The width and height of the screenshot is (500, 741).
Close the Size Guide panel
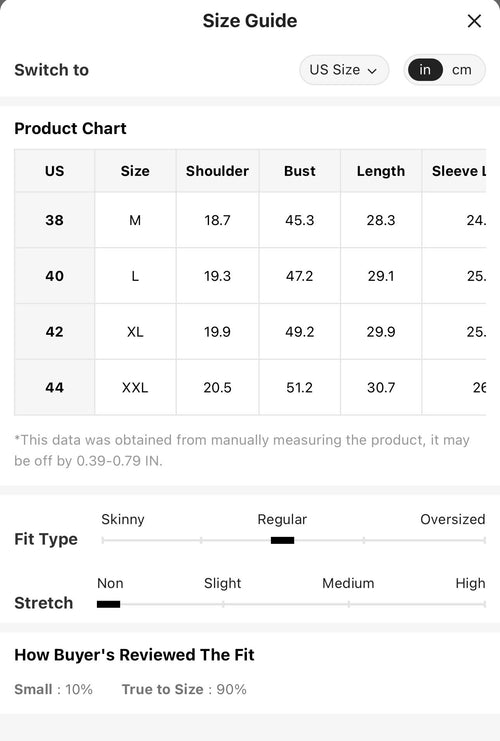[474, 21]
